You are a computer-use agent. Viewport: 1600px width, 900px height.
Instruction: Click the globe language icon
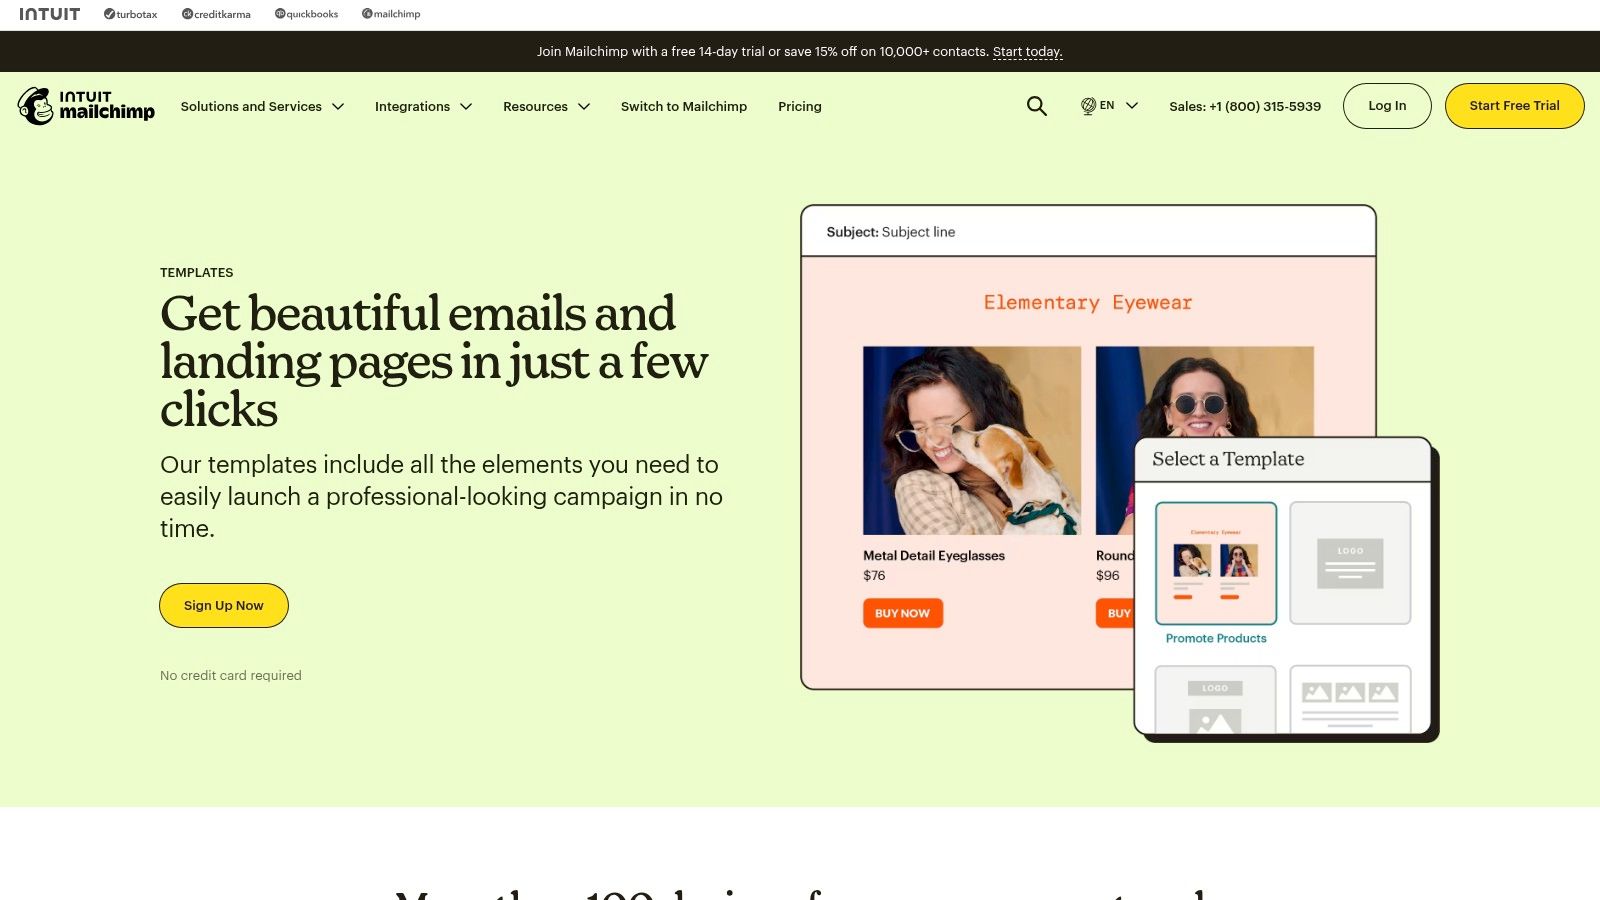[1088, 106]
